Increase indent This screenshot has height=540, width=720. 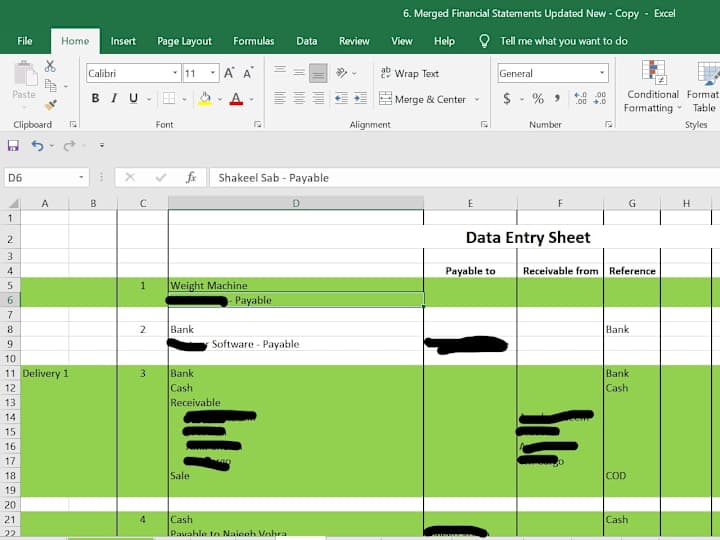(360, 98)
